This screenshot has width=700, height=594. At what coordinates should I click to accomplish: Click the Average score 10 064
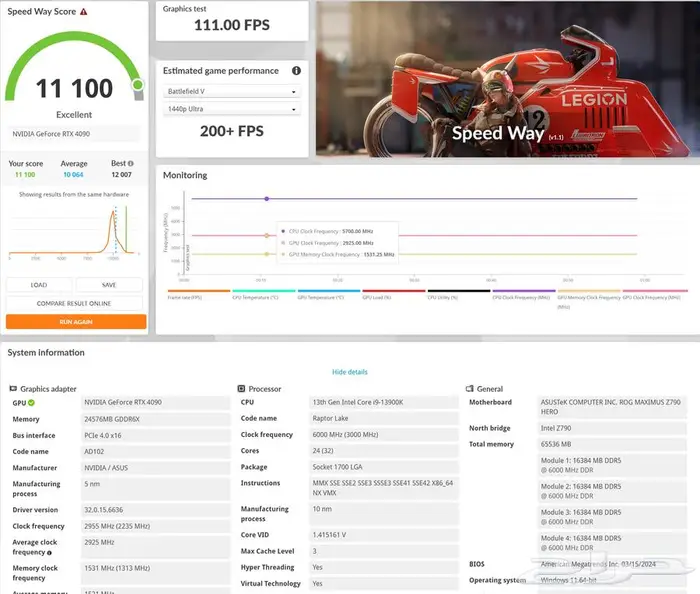pos(73,174)
